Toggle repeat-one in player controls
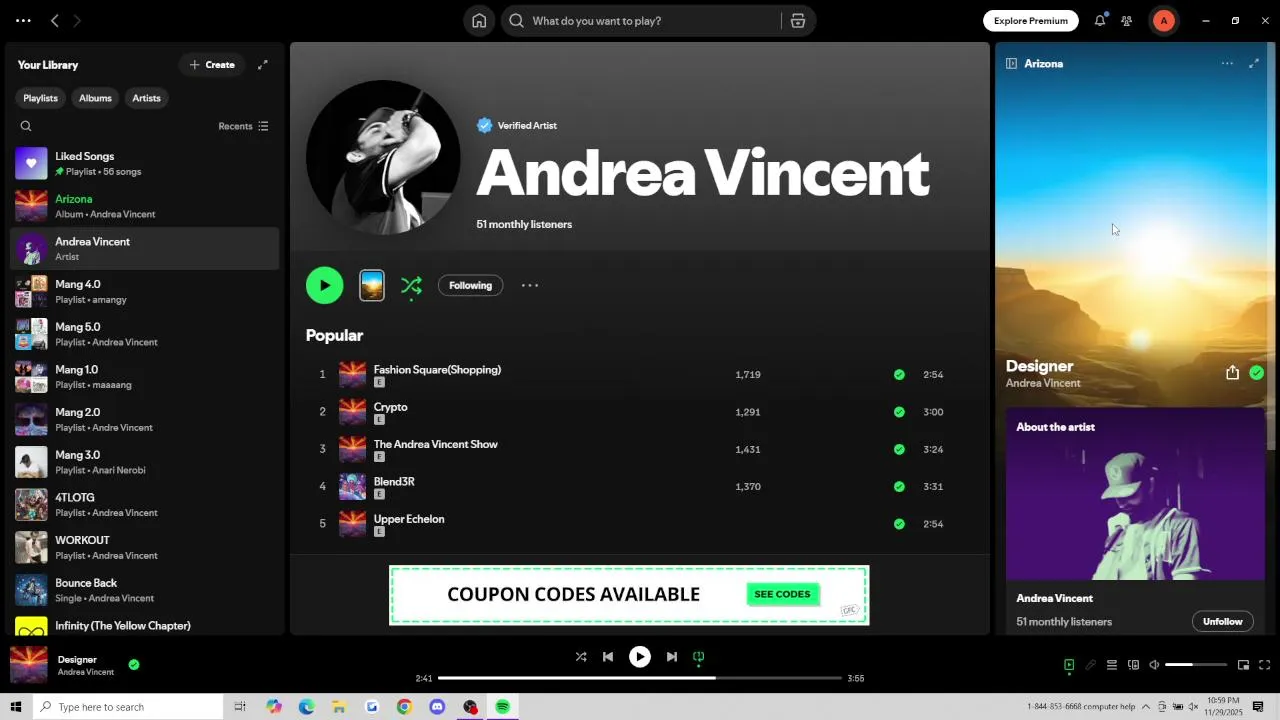The image size is (1280, 720). [699, 657]
